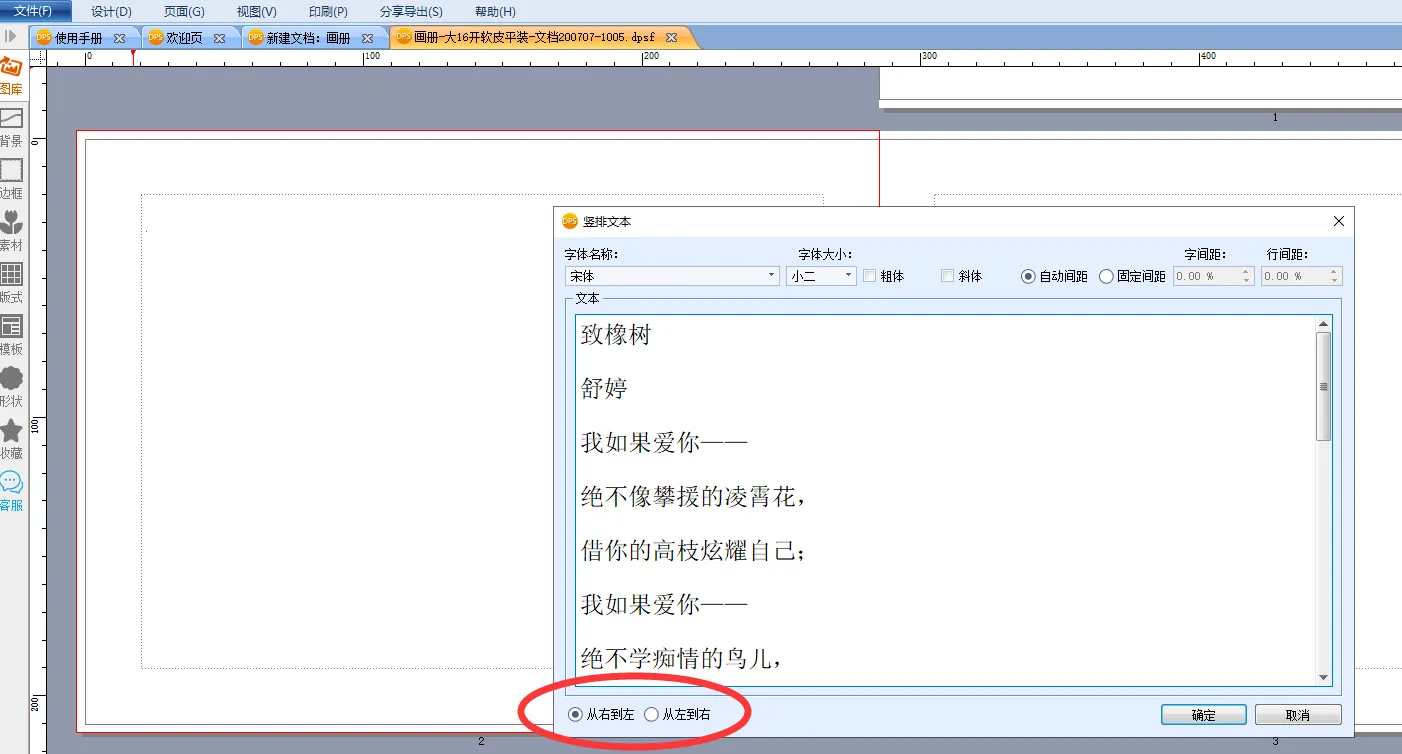The height and width of the screenshot is (754, 1402).
Task: Close the 竖排文本 dialog
Action: (1339, 221)
